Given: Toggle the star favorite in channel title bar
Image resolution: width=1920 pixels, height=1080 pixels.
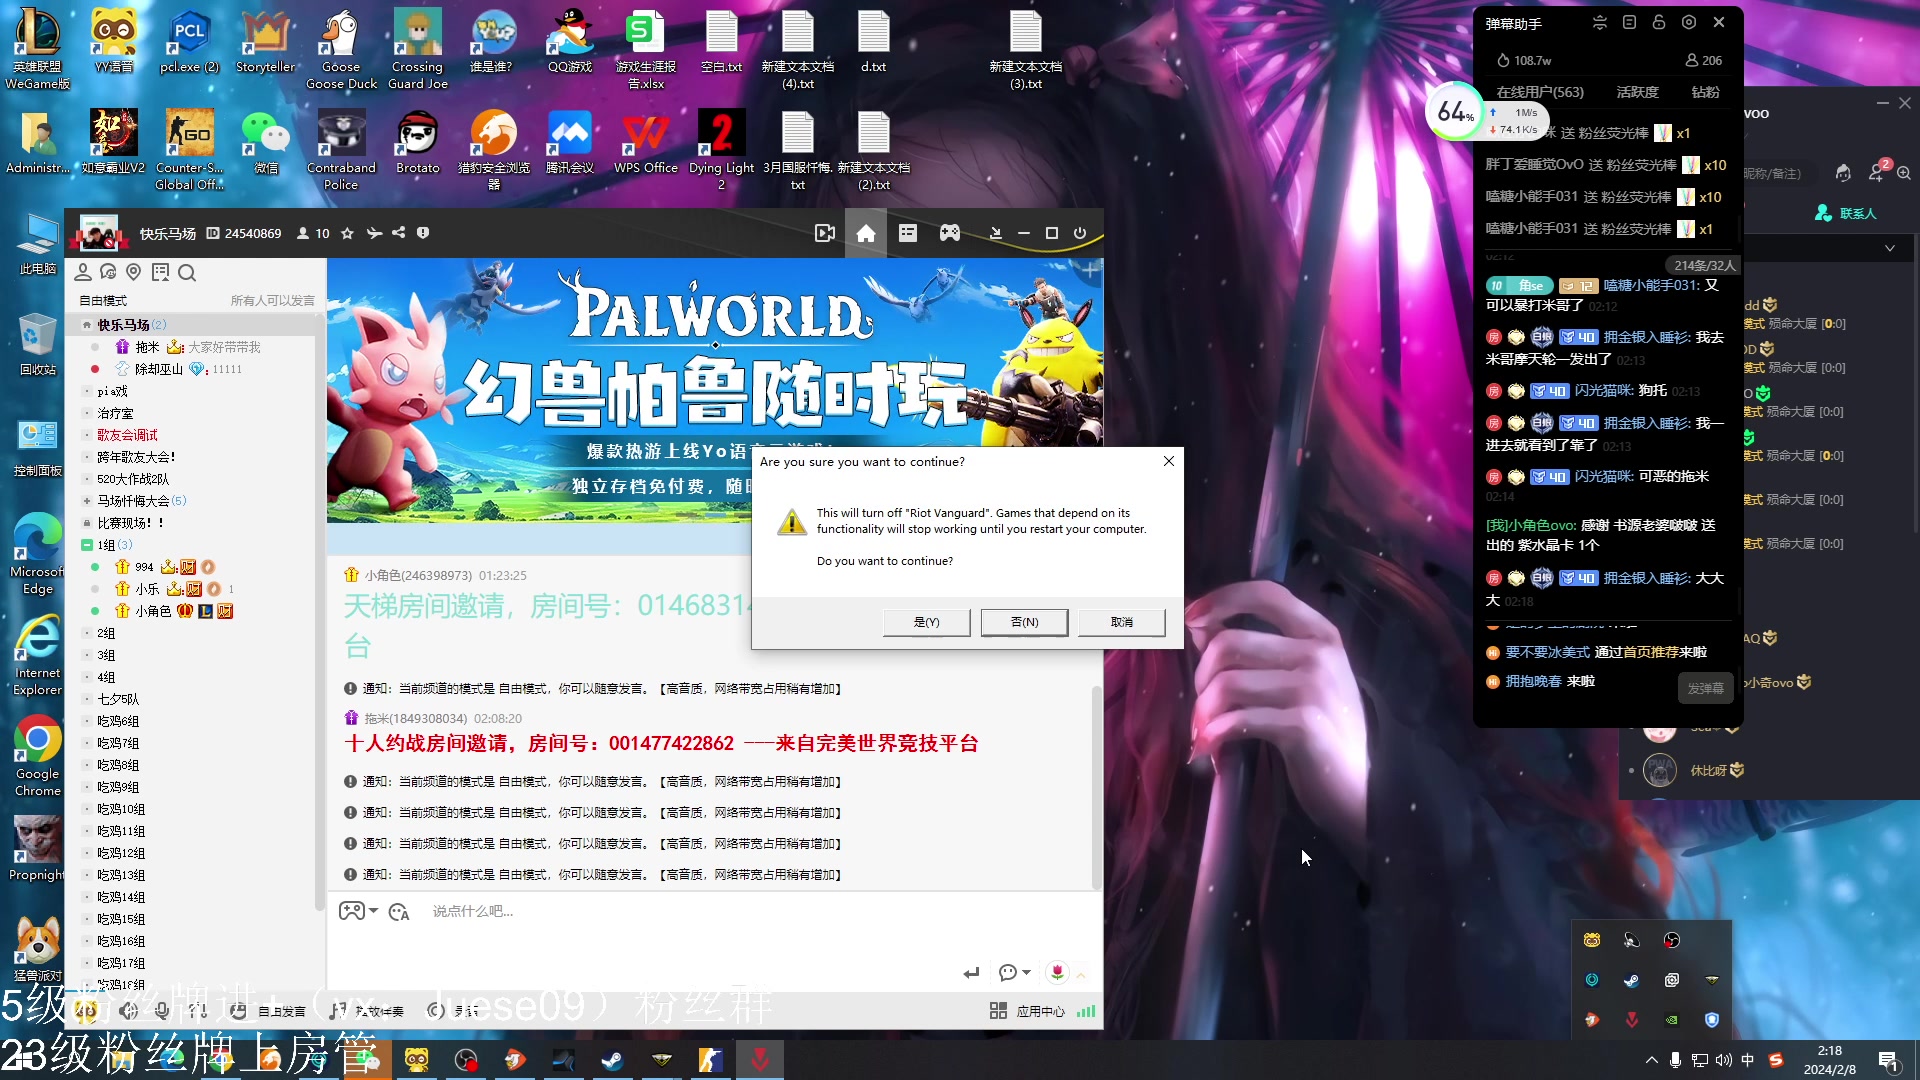Looking at the screenshot, I should pos(347,233).
